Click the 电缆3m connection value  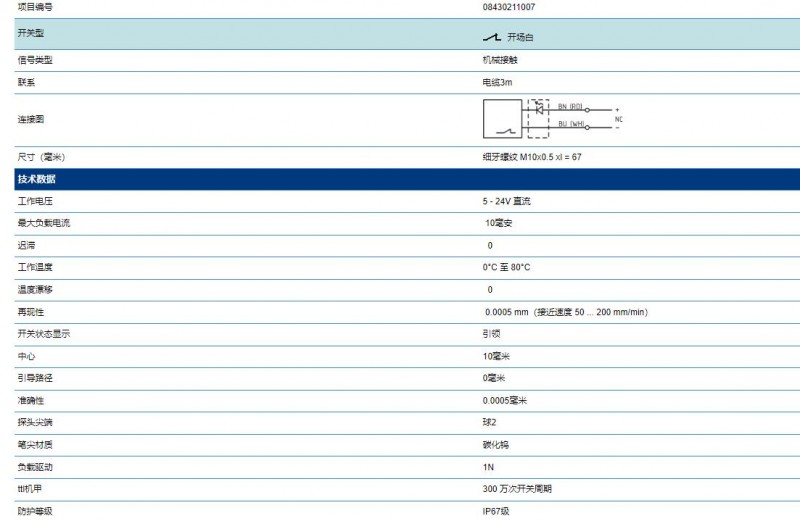[x=497, y=82]
